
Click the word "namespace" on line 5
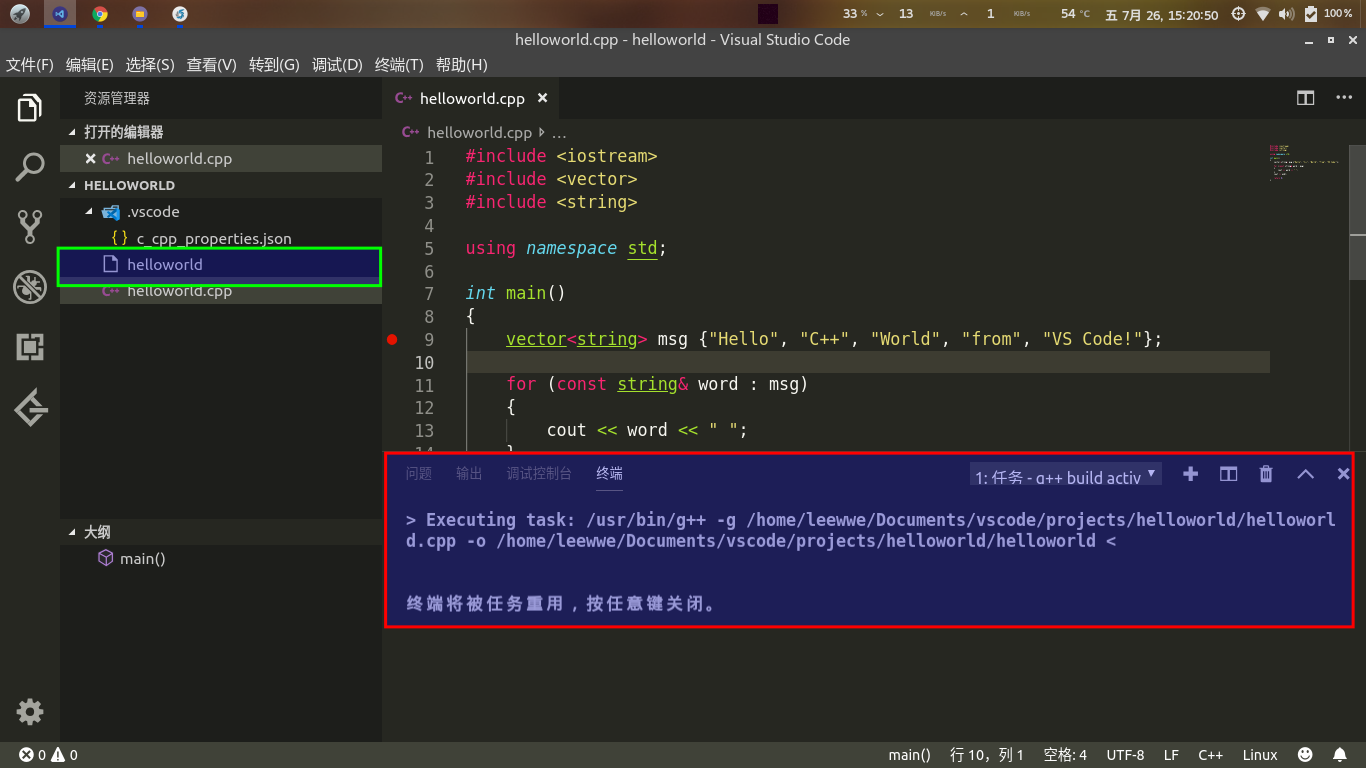click(x=571, y=248)
